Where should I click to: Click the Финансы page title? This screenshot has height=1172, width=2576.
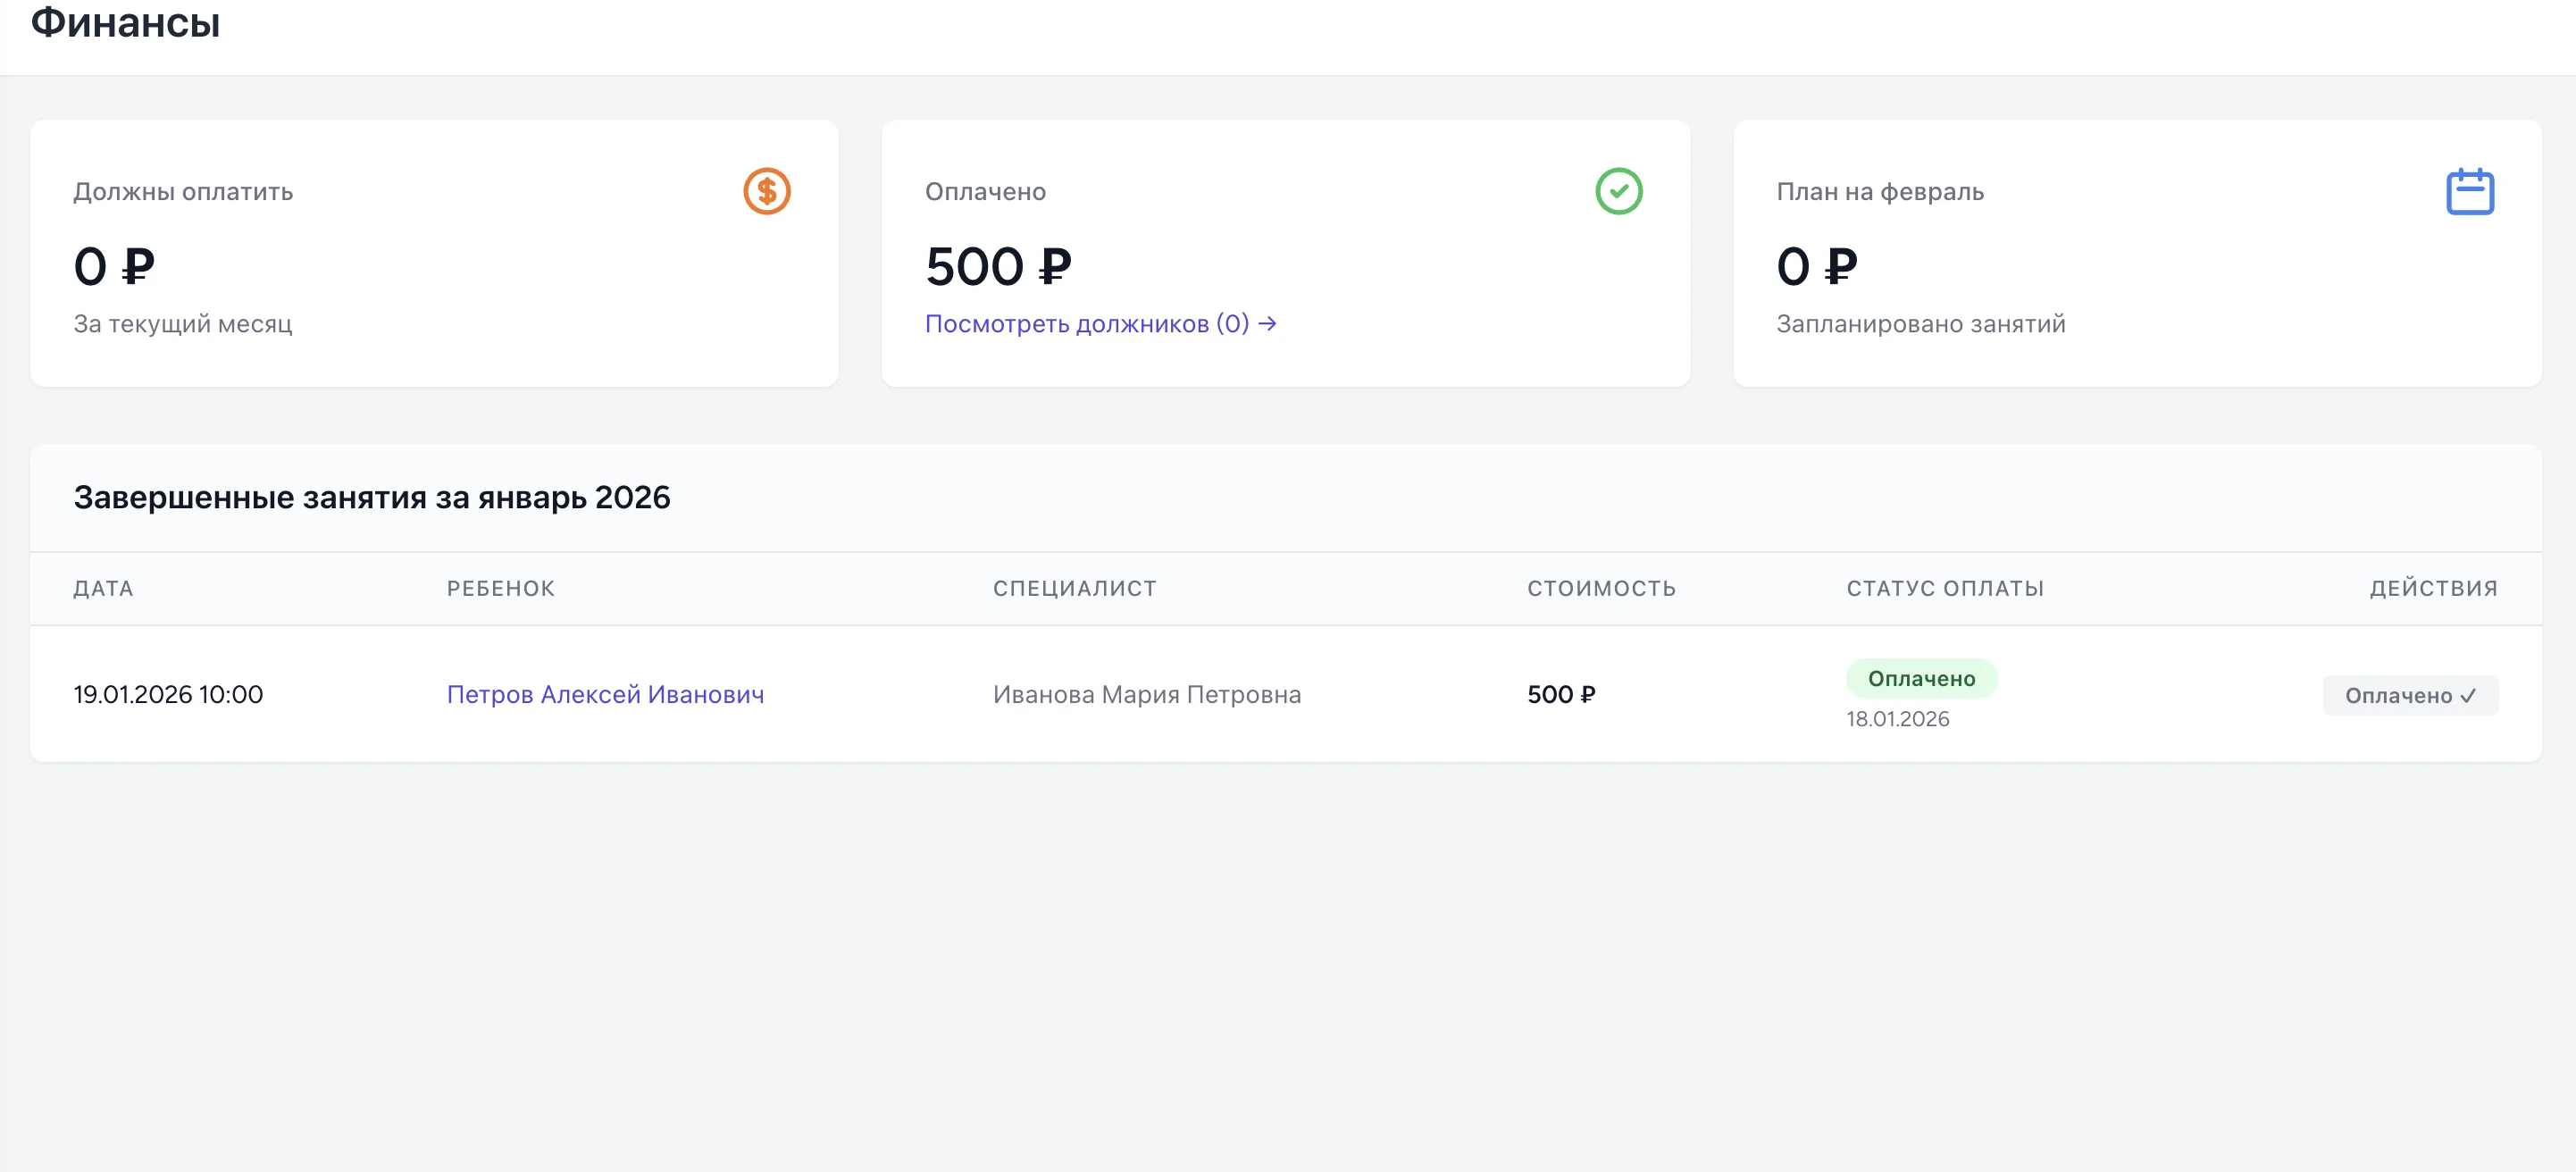tap(125, 22)
